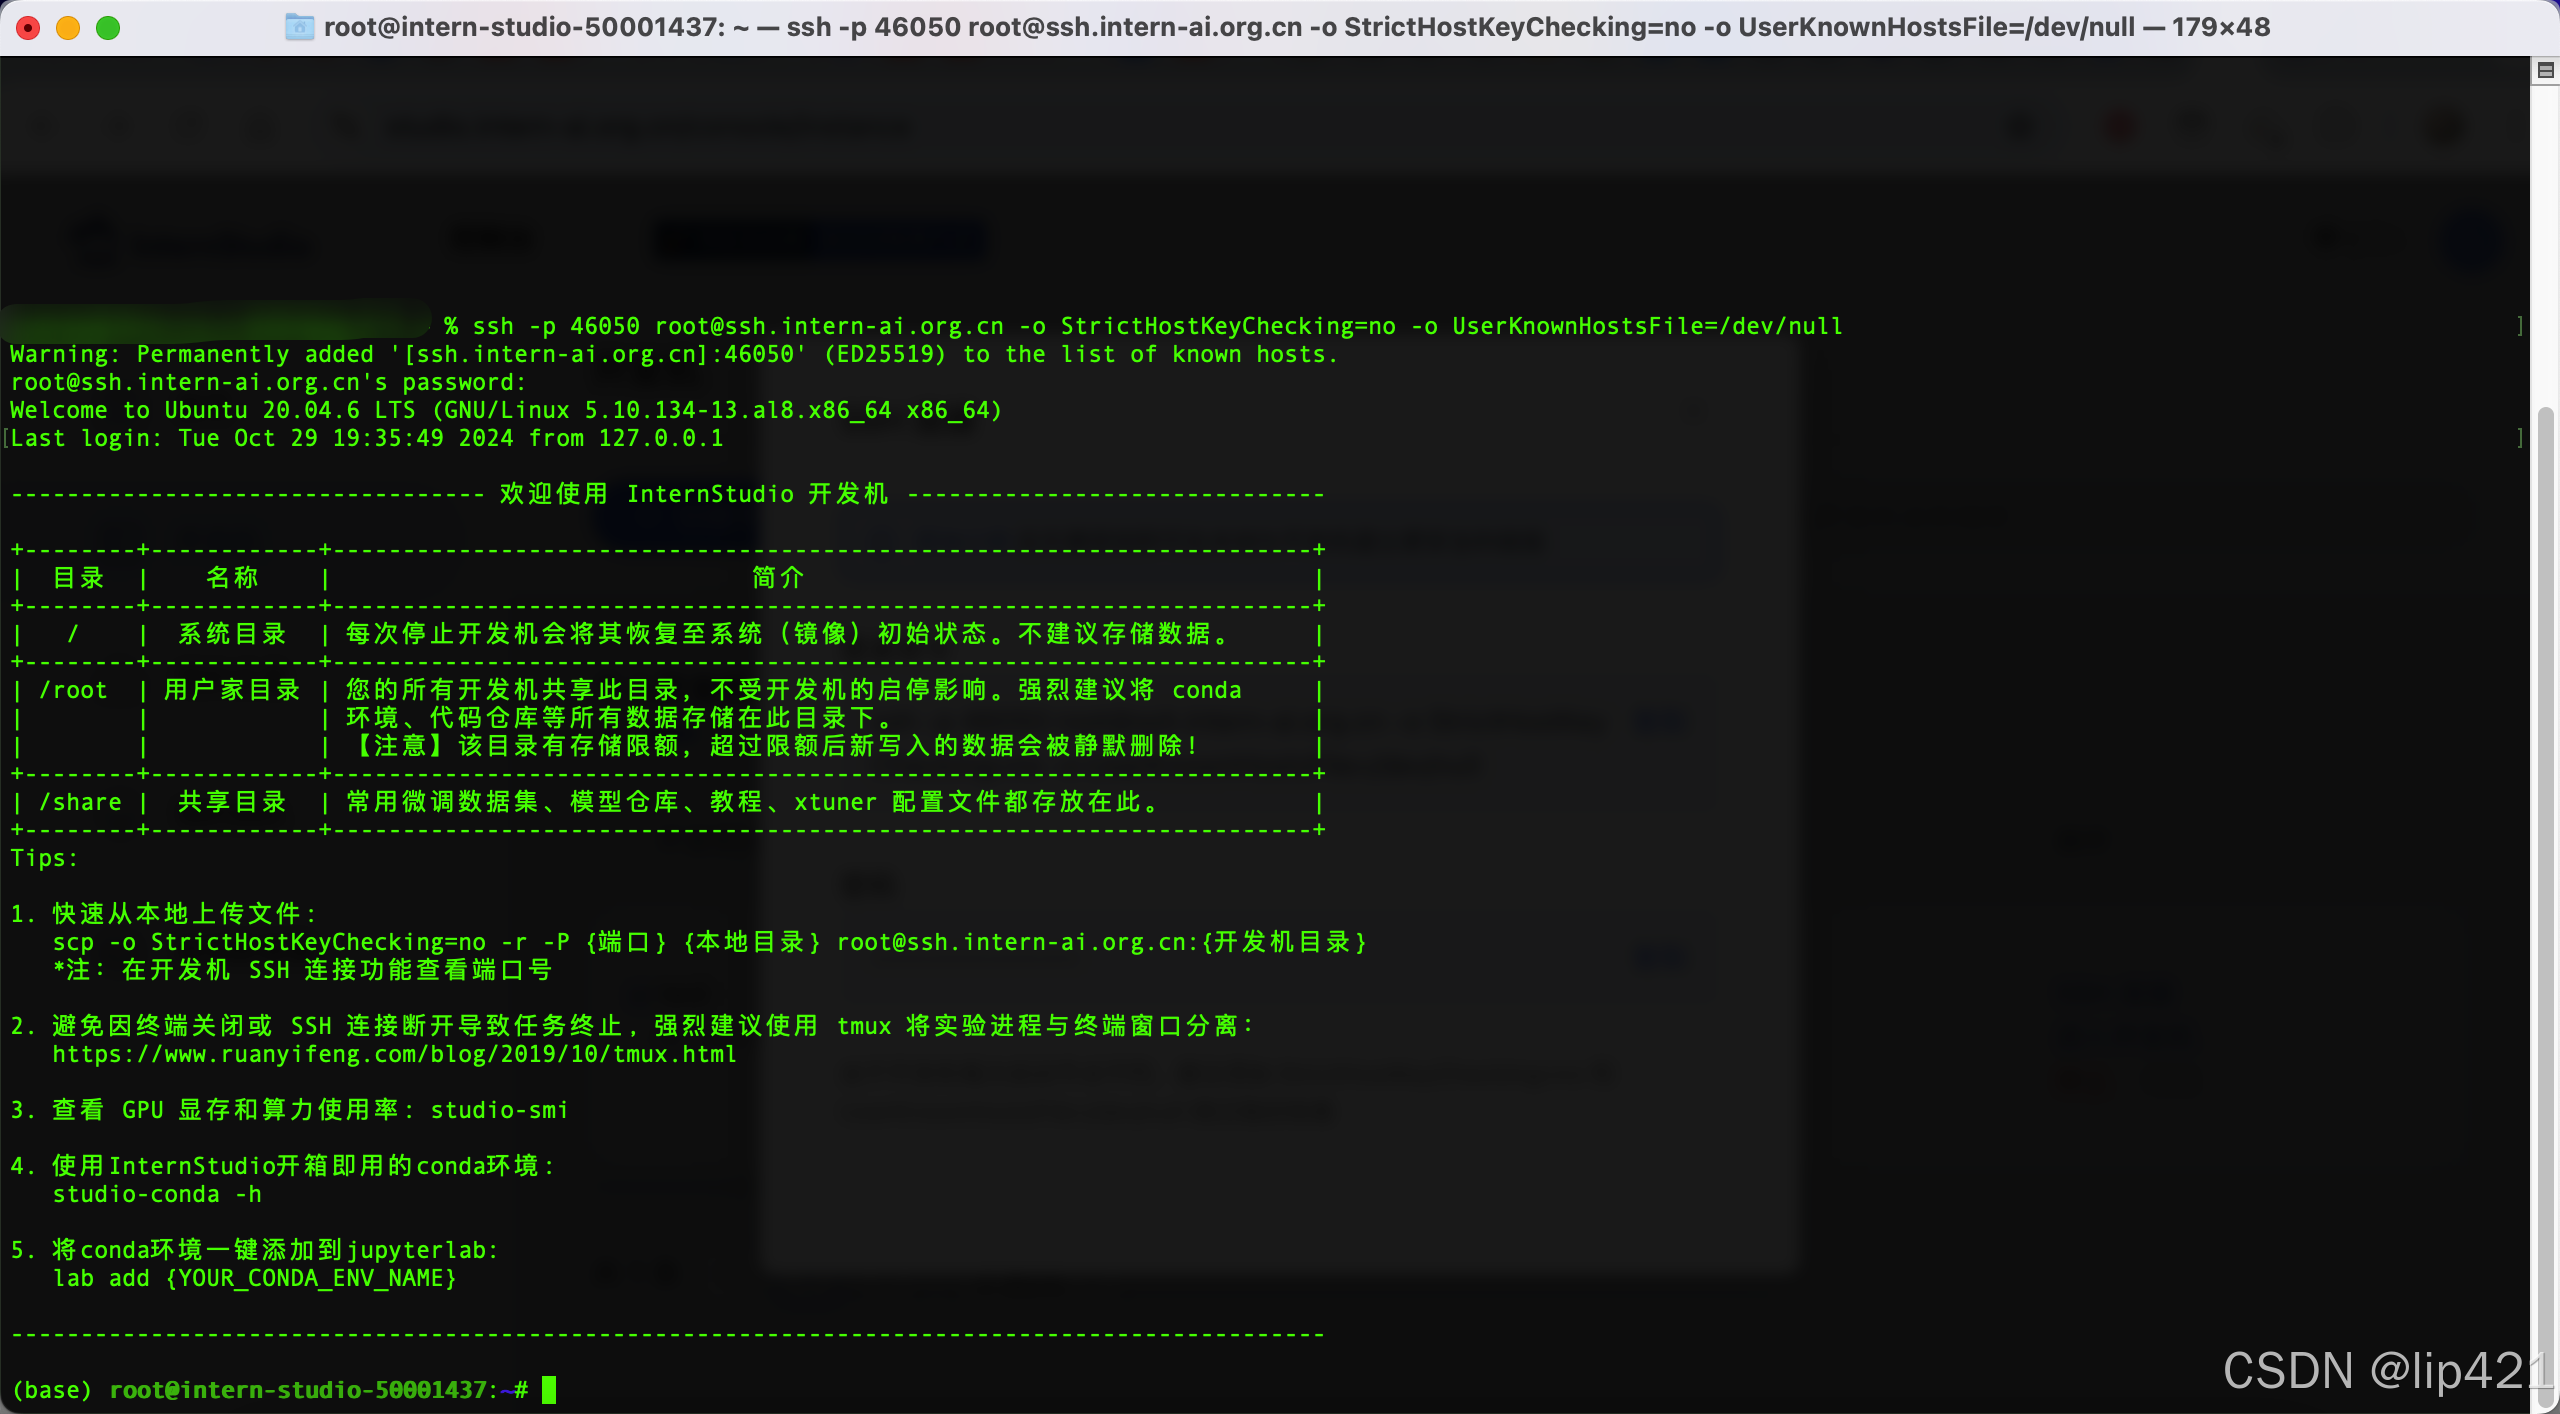Click the lab add YOUR_CONDA_ENV_NAME line
The height and width of the screenshot is (1414, 2560).
pos(255,1278)
